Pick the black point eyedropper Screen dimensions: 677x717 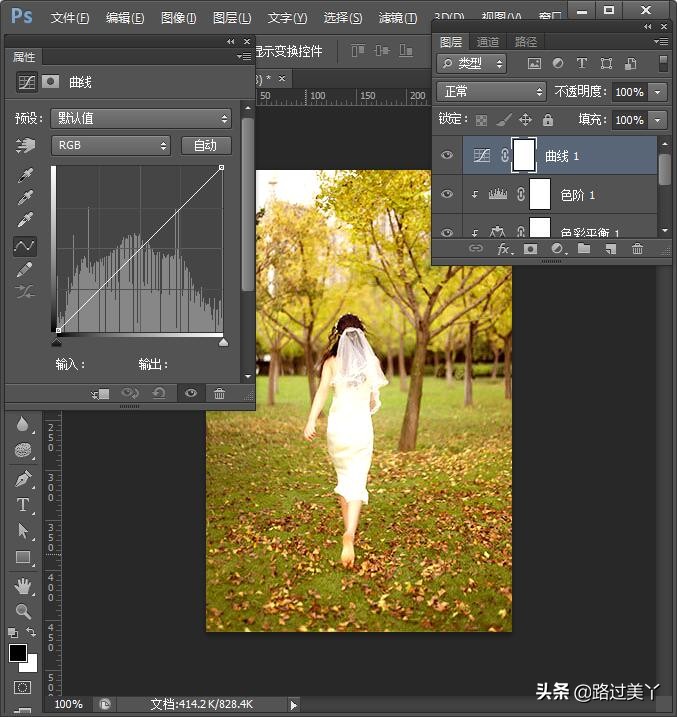pos(25,175)
